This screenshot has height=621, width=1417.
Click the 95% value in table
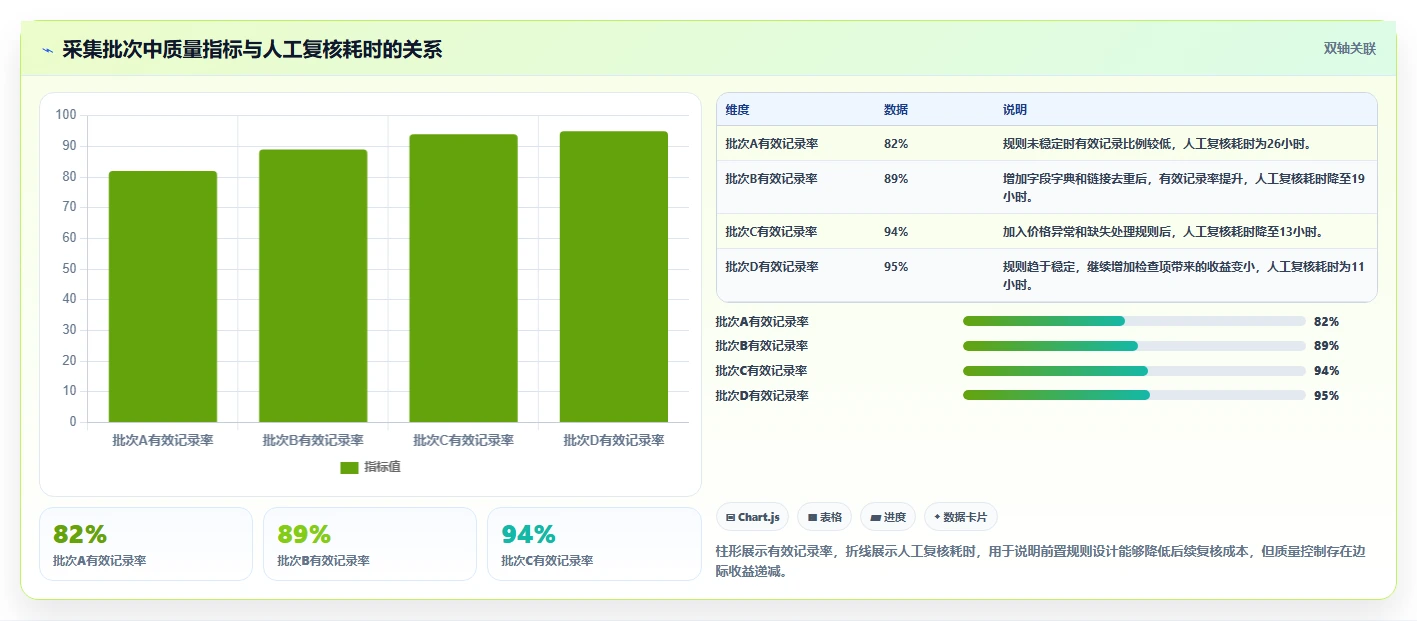tap(896, 267)
